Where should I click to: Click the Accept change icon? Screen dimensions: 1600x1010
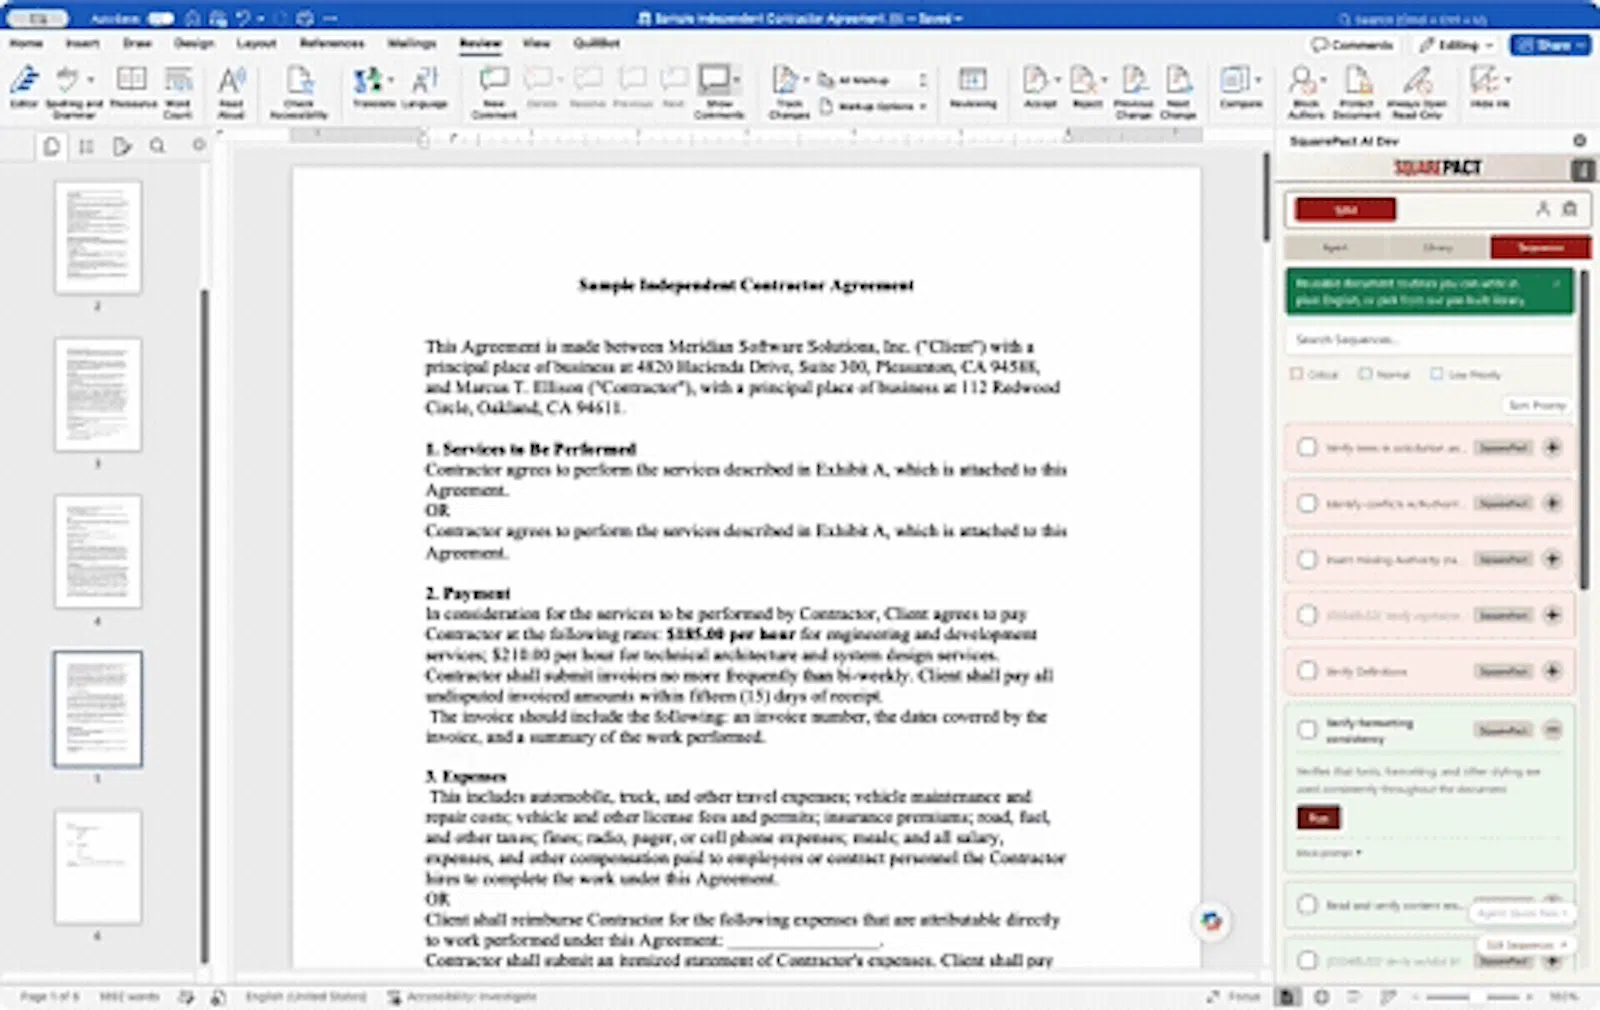point(1035,80)
